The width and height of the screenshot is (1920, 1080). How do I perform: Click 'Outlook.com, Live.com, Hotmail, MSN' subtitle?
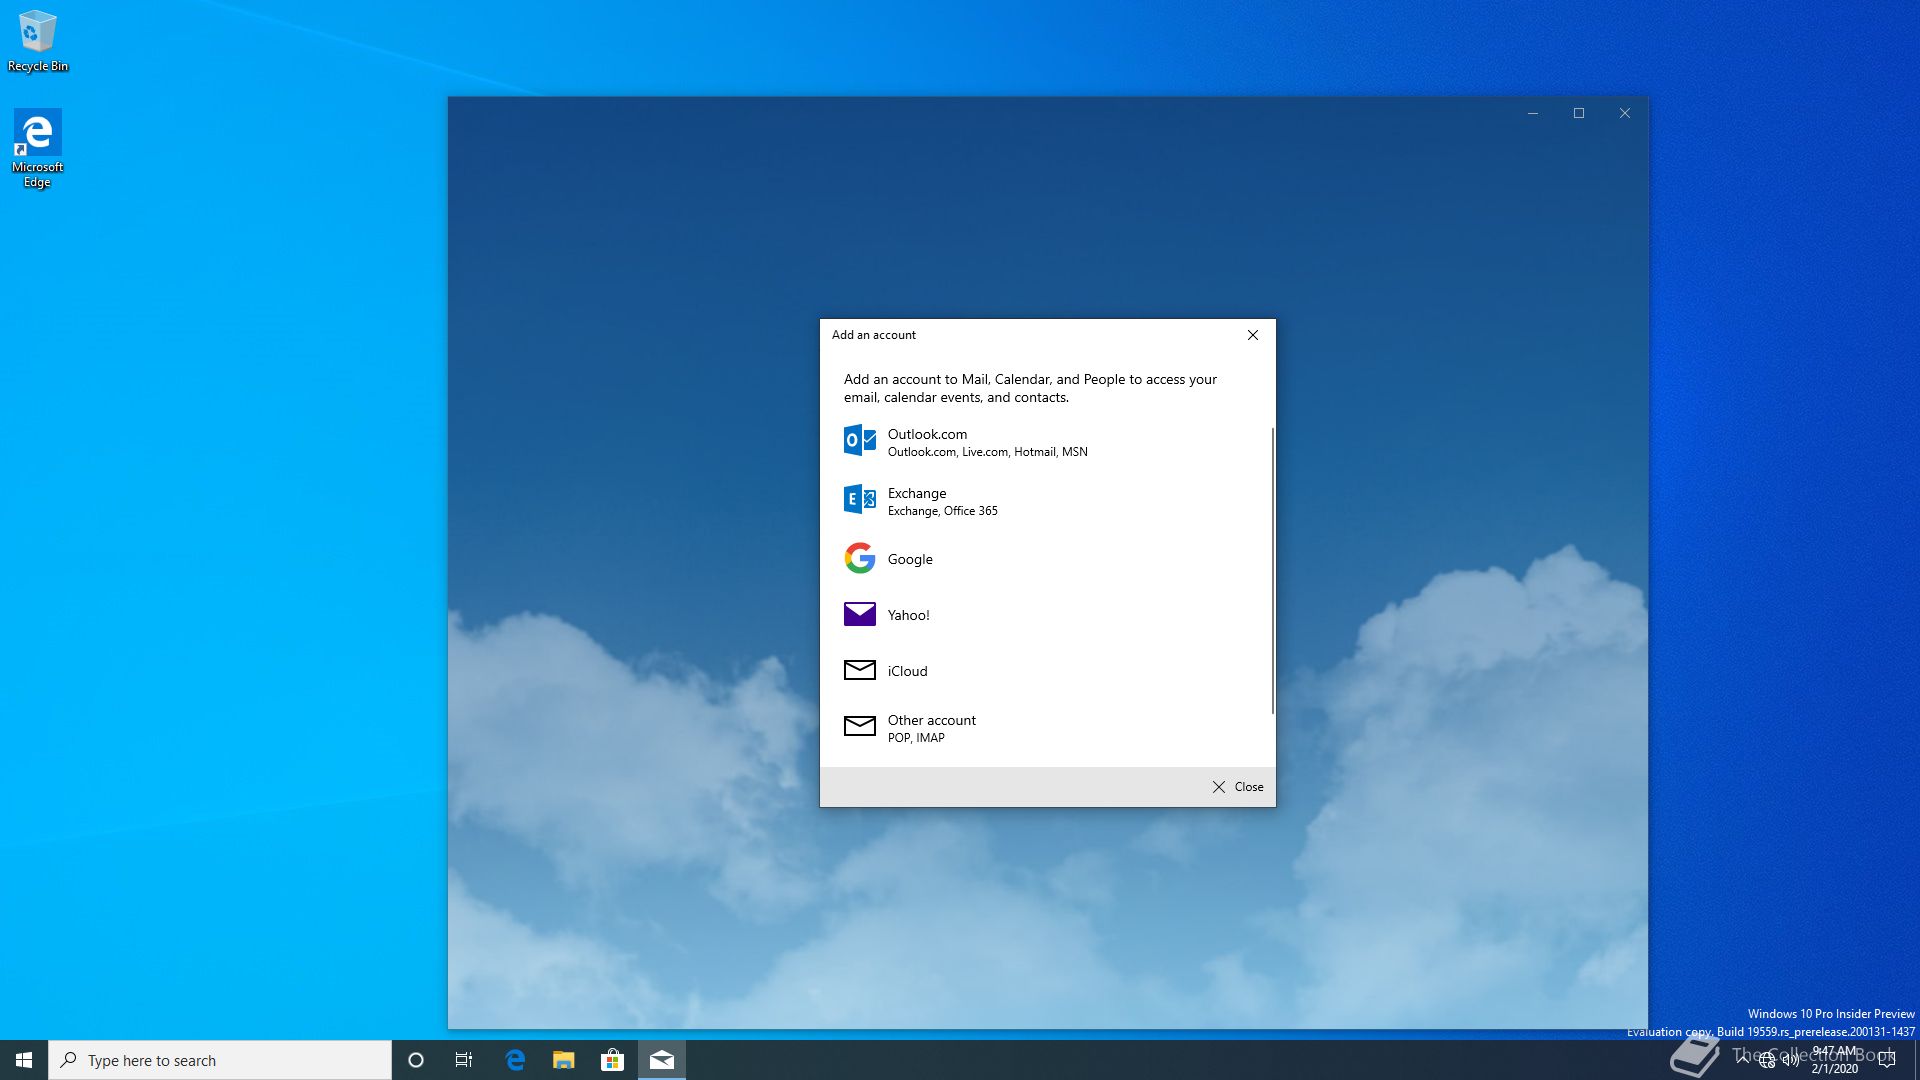click(987, 452)
